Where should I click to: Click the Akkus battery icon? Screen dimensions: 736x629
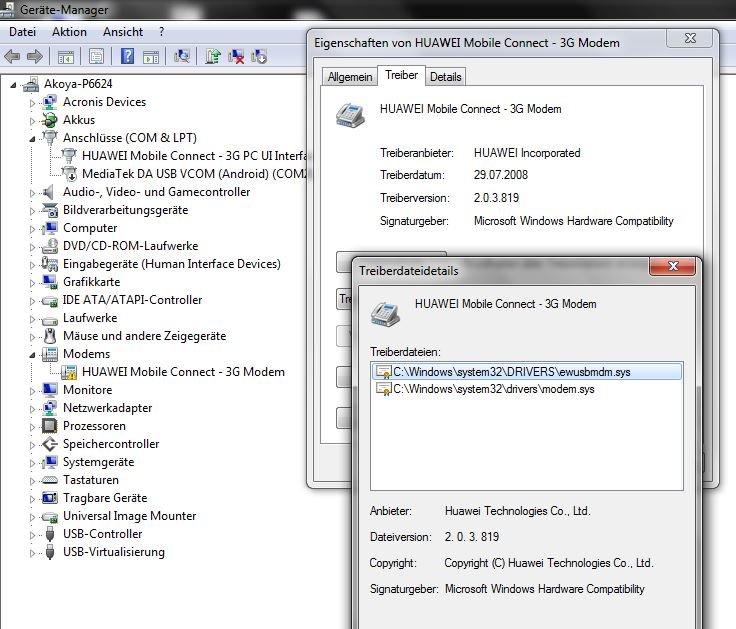[50, 120]
